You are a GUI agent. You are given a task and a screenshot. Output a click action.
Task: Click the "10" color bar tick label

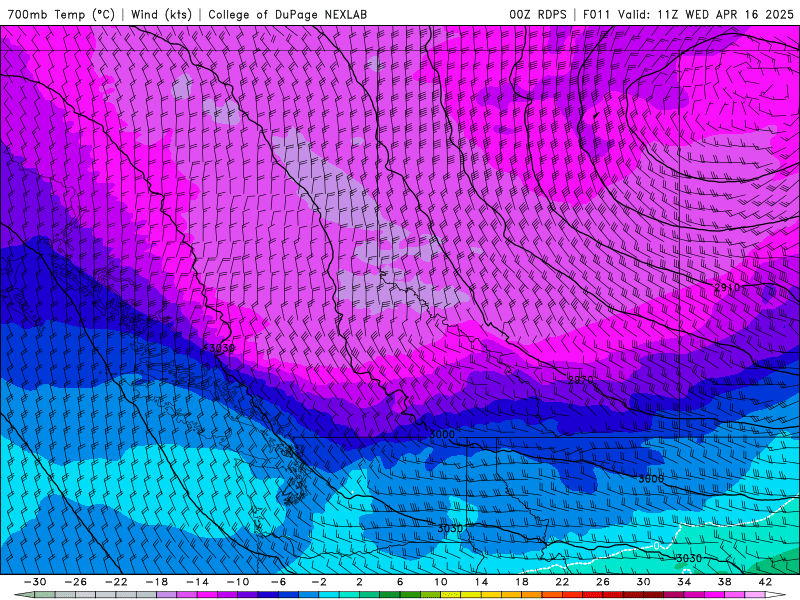tap(441, 582)
